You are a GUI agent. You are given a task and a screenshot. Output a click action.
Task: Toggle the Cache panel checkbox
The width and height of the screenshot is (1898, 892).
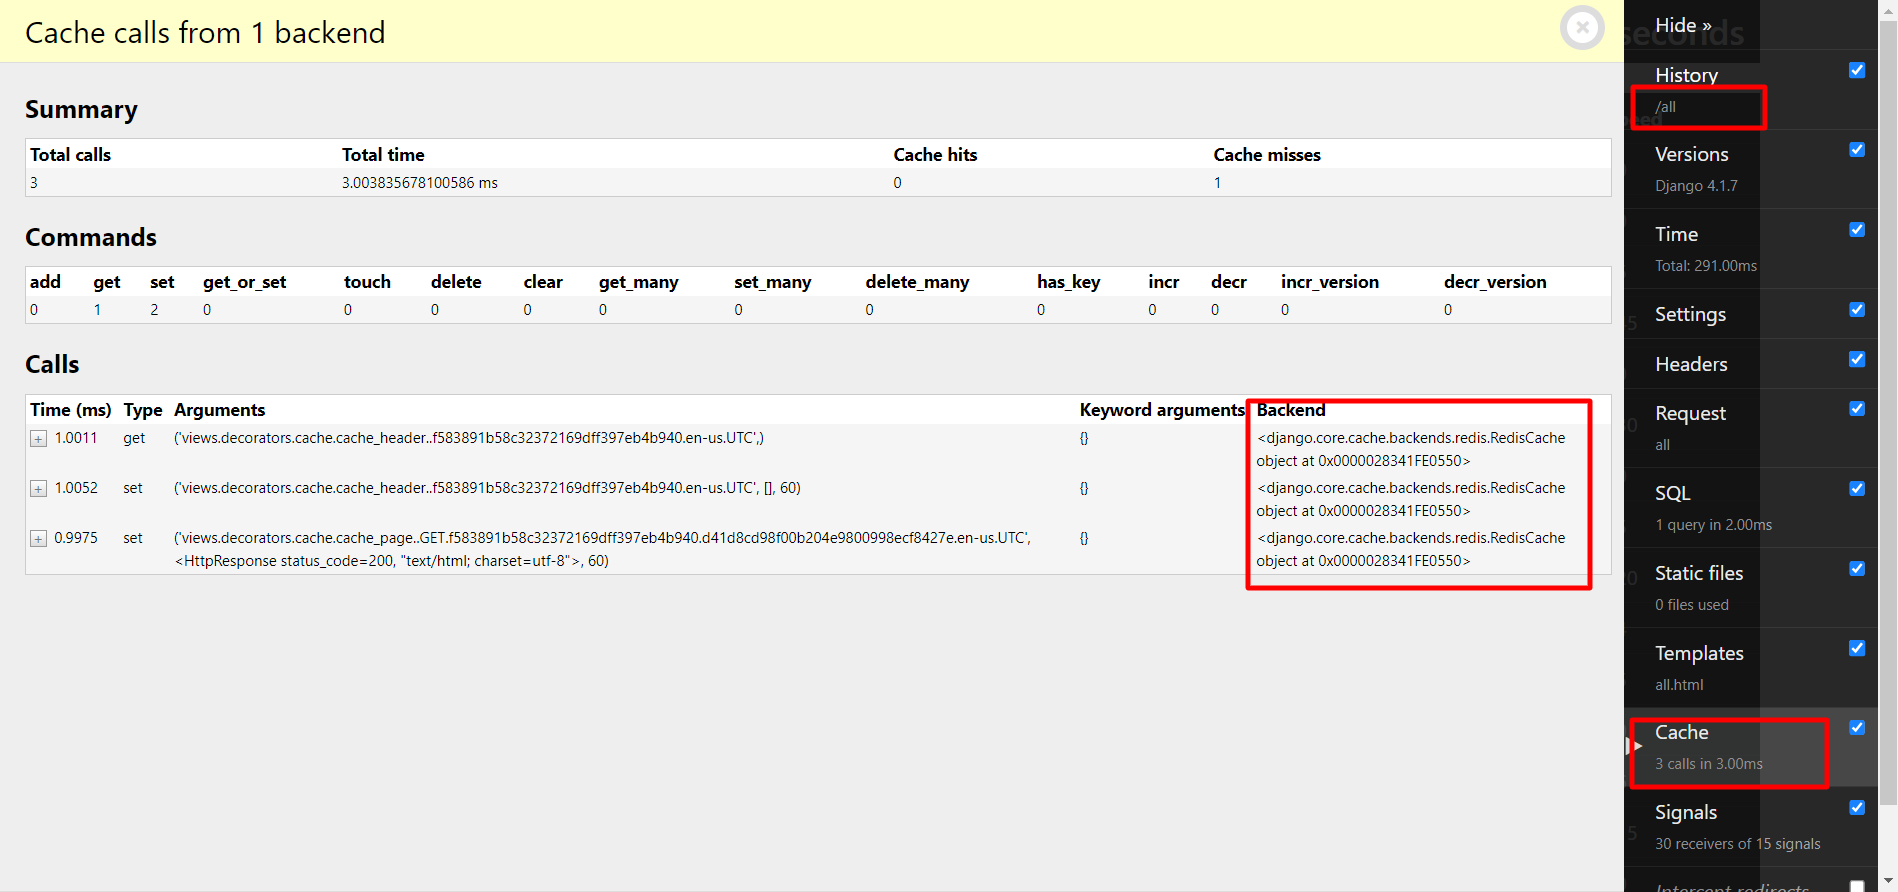click(1856, 728)
